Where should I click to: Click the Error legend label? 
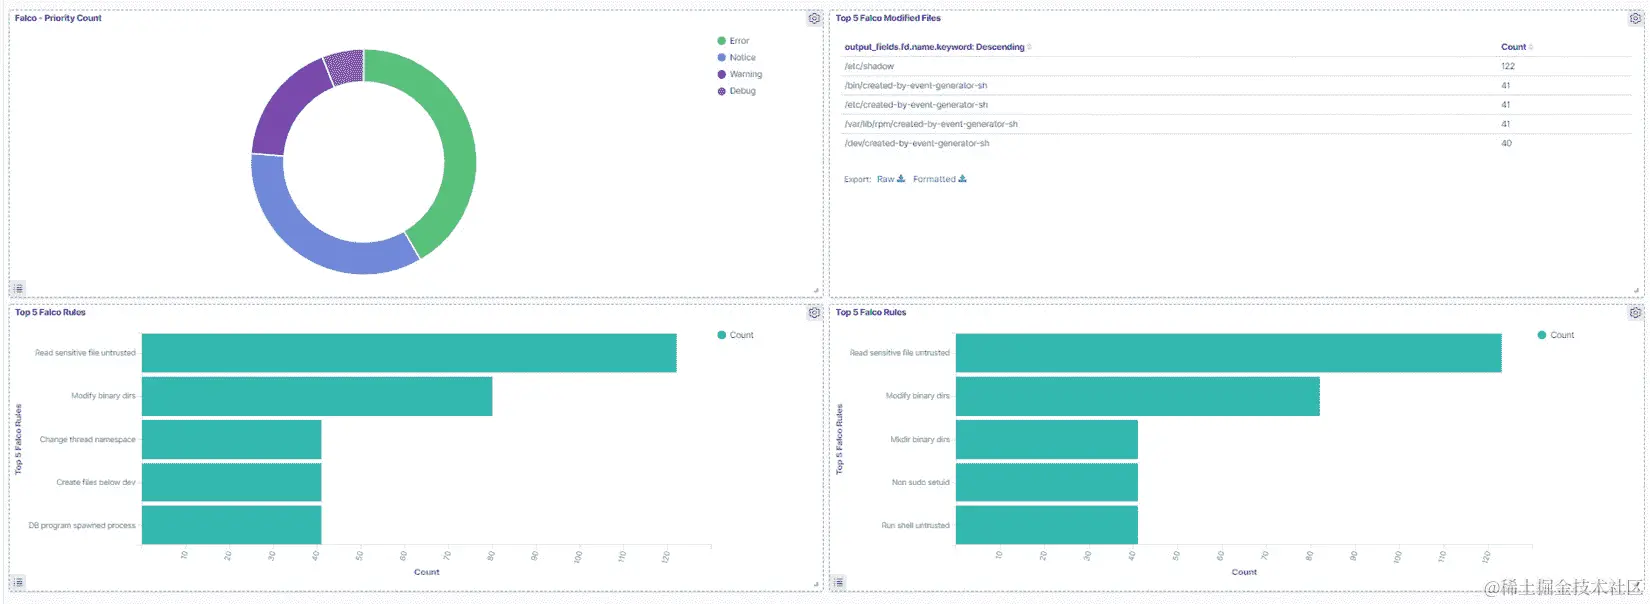point(739,41)
